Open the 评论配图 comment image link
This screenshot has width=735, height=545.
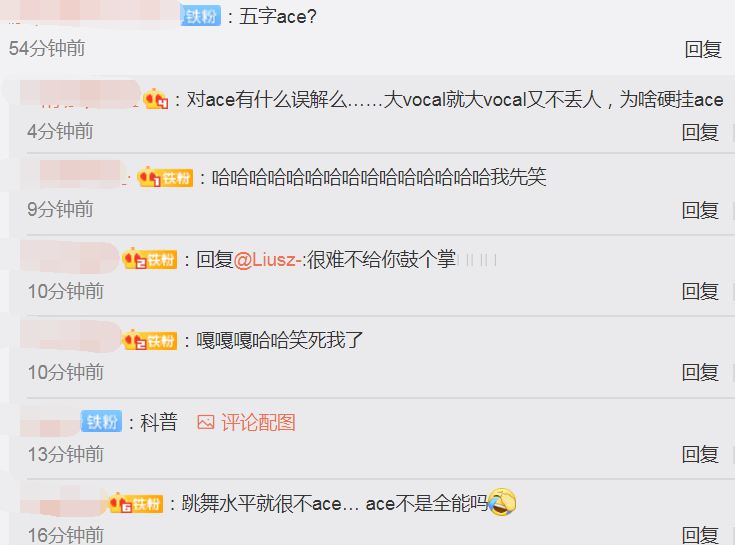pos(258,422)
